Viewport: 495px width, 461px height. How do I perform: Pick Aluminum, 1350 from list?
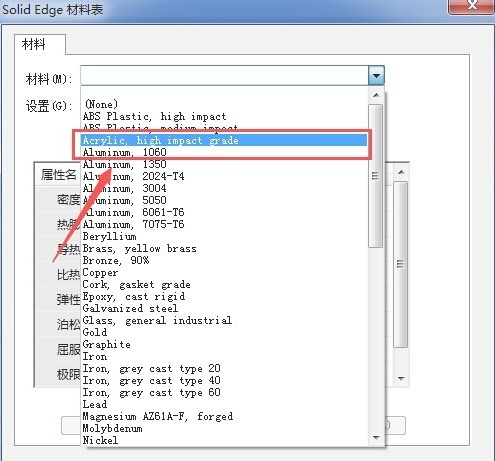click(225, 164)
